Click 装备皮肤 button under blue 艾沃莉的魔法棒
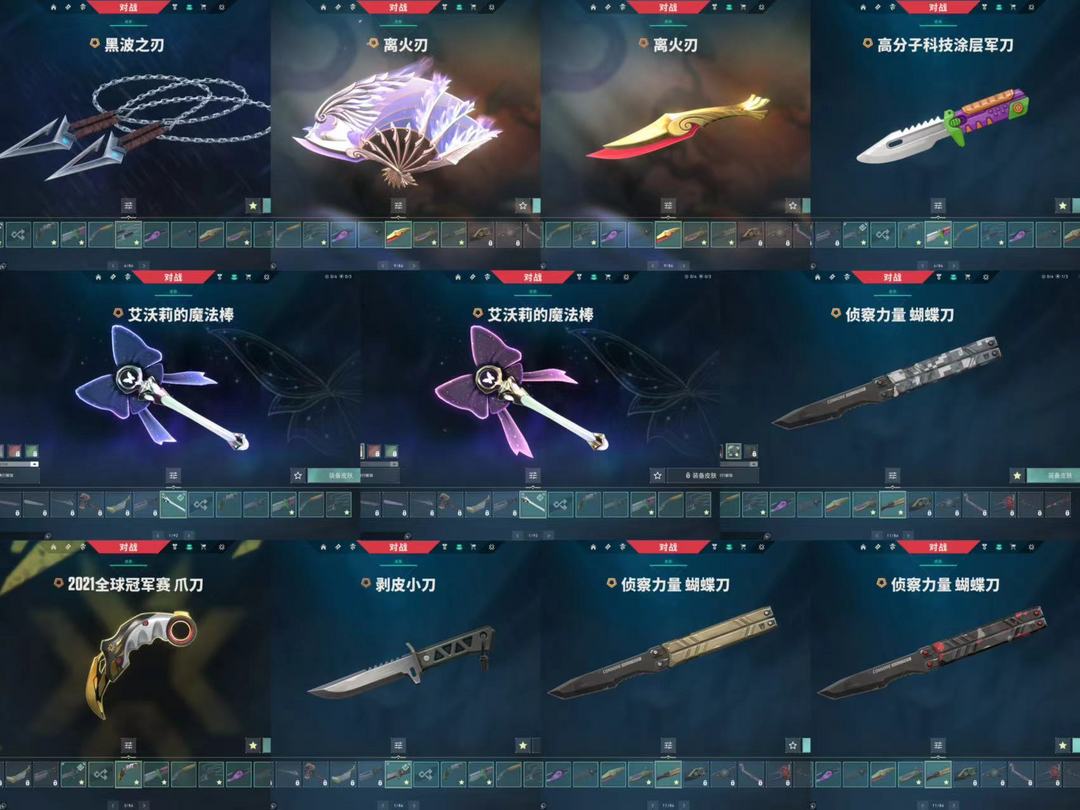The image size is (1080, 810). pos(333,475)
